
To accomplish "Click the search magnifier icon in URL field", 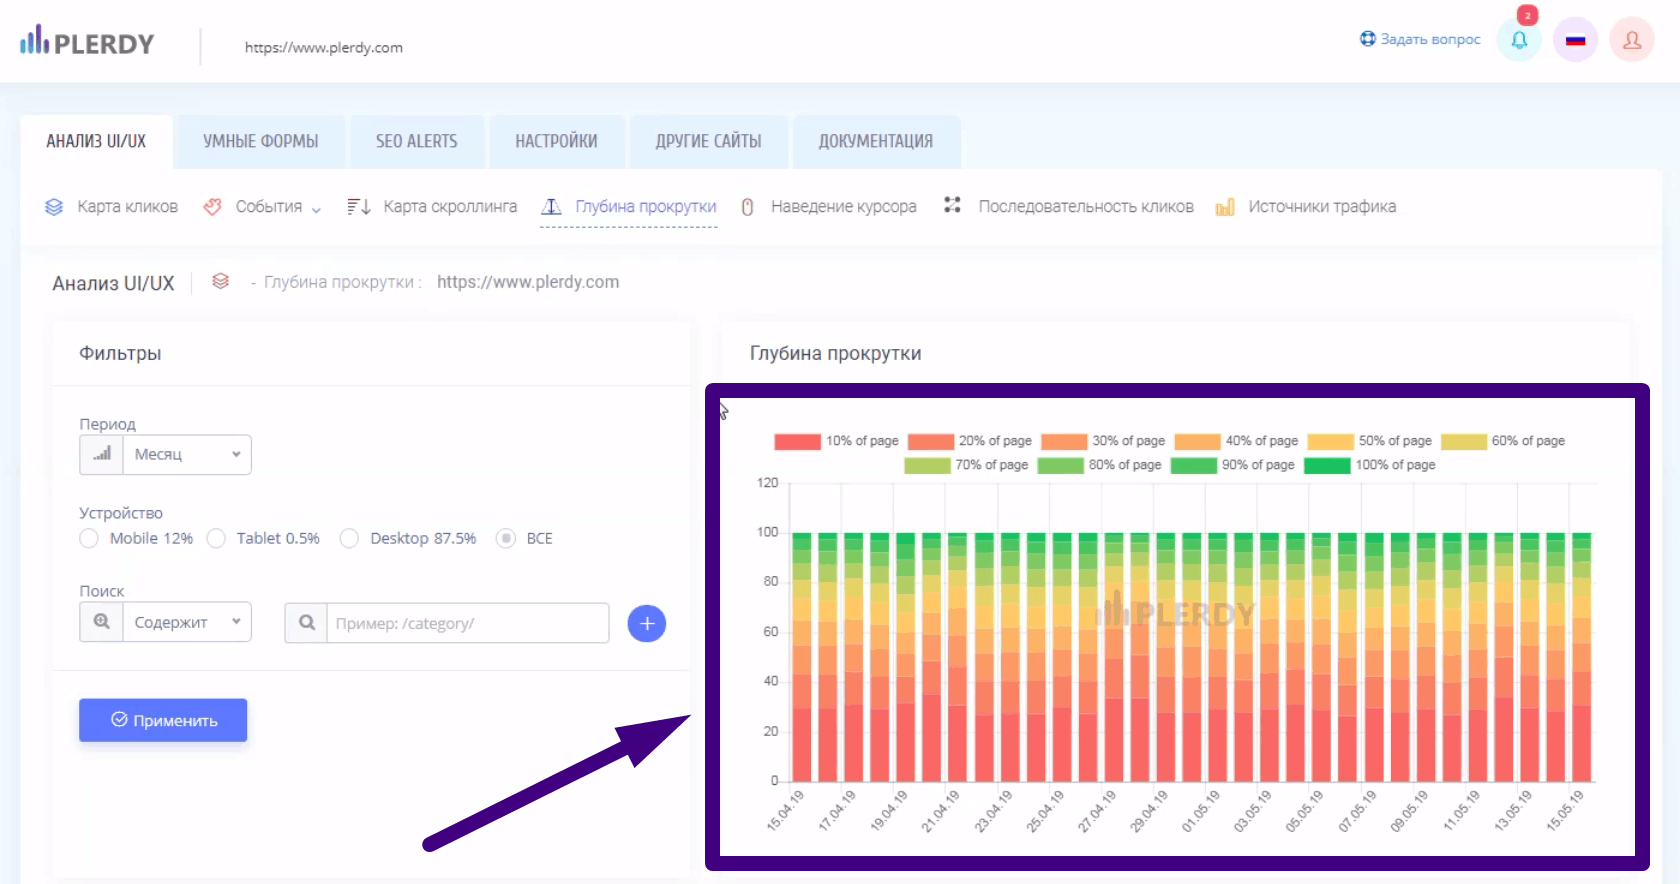I will (x=307, y=623).
